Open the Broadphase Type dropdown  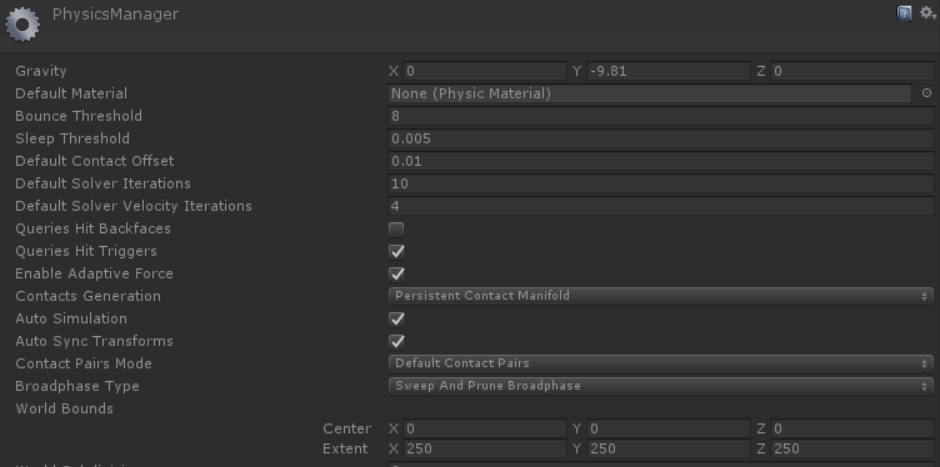tap(660, 386)
